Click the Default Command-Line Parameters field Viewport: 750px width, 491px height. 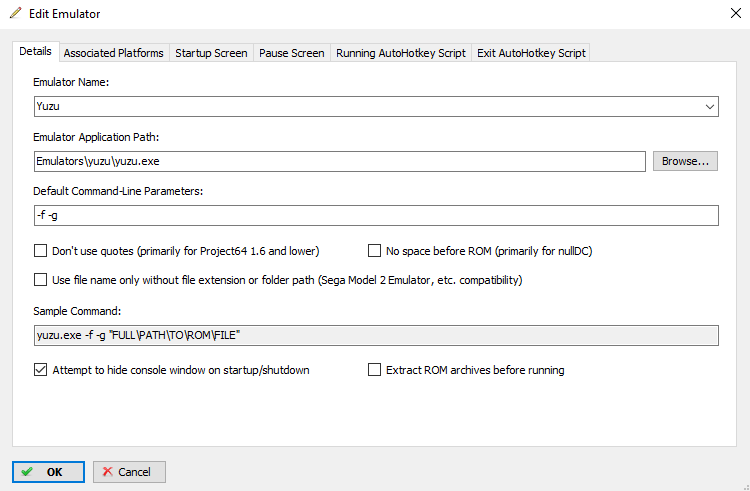pos(376,215)
